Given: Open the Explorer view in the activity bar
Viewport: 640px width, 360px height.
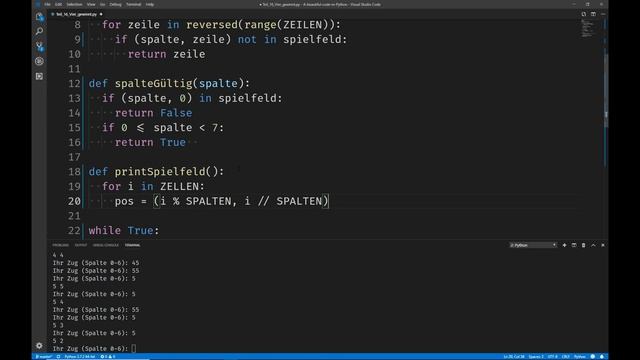Looking at the screenshot, I should [39, 16].
